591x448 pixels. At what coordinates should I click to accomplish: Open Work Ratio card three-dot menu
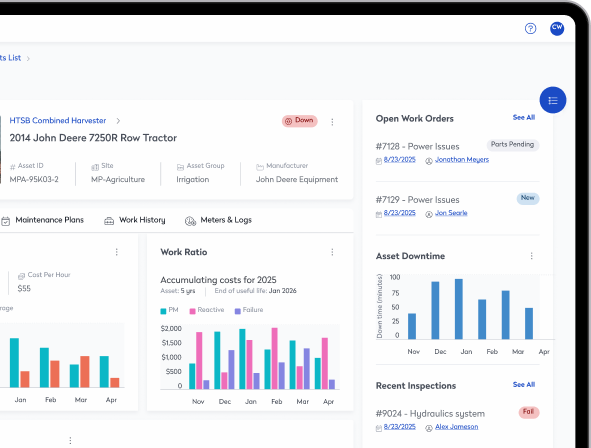tap(332, 252)
